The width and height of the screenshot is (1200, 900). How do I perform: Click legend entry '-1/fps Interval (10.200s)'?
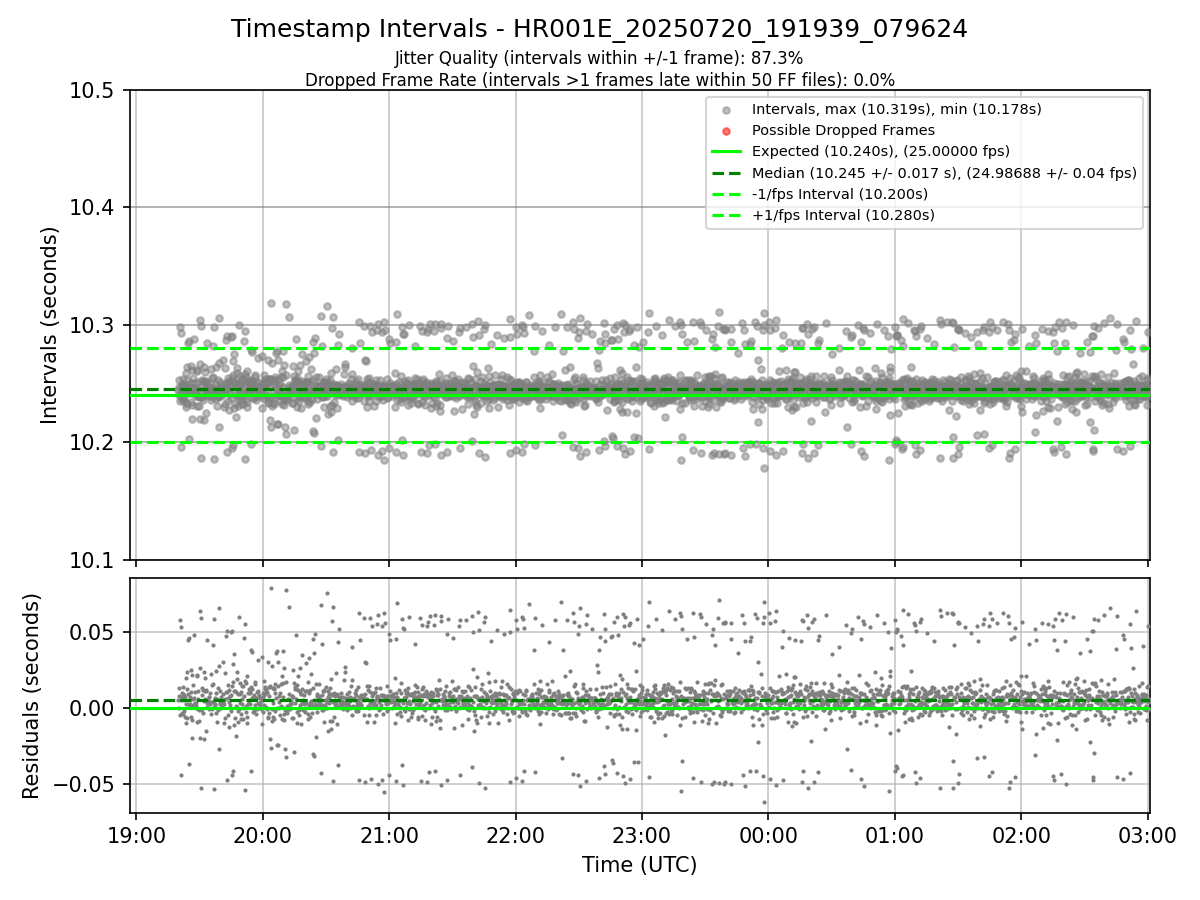(x=840, y=193)
